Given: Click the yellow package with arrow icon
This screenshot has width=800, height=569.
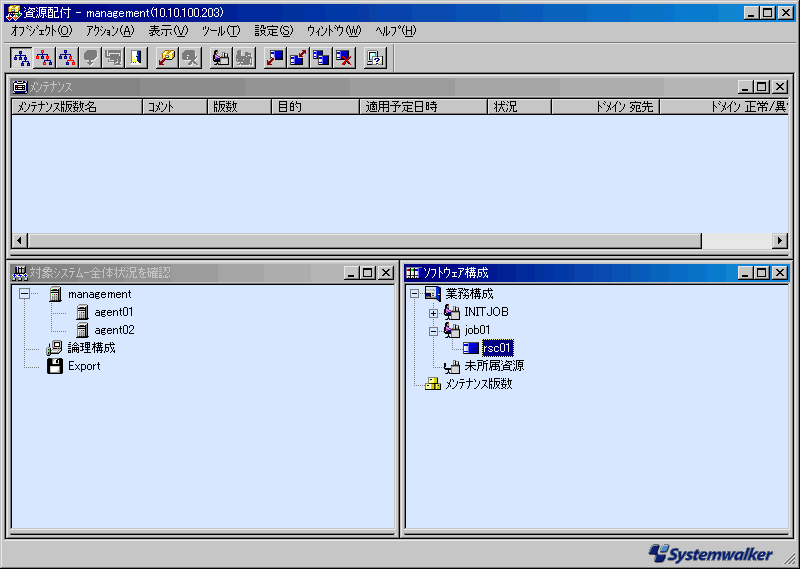Looking at the screenshot, I should pos(167,58).
